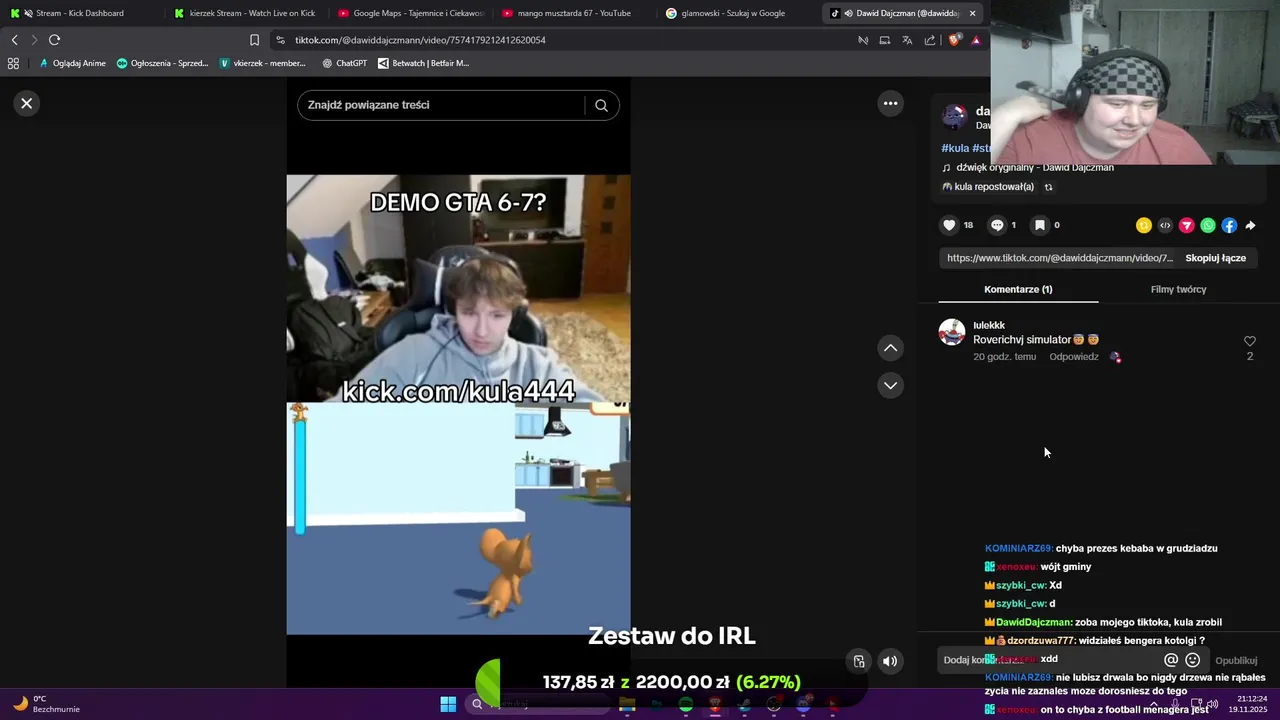Click the TikTok video player
Viewport: 1280px width, 720px height.
[458, 405]
